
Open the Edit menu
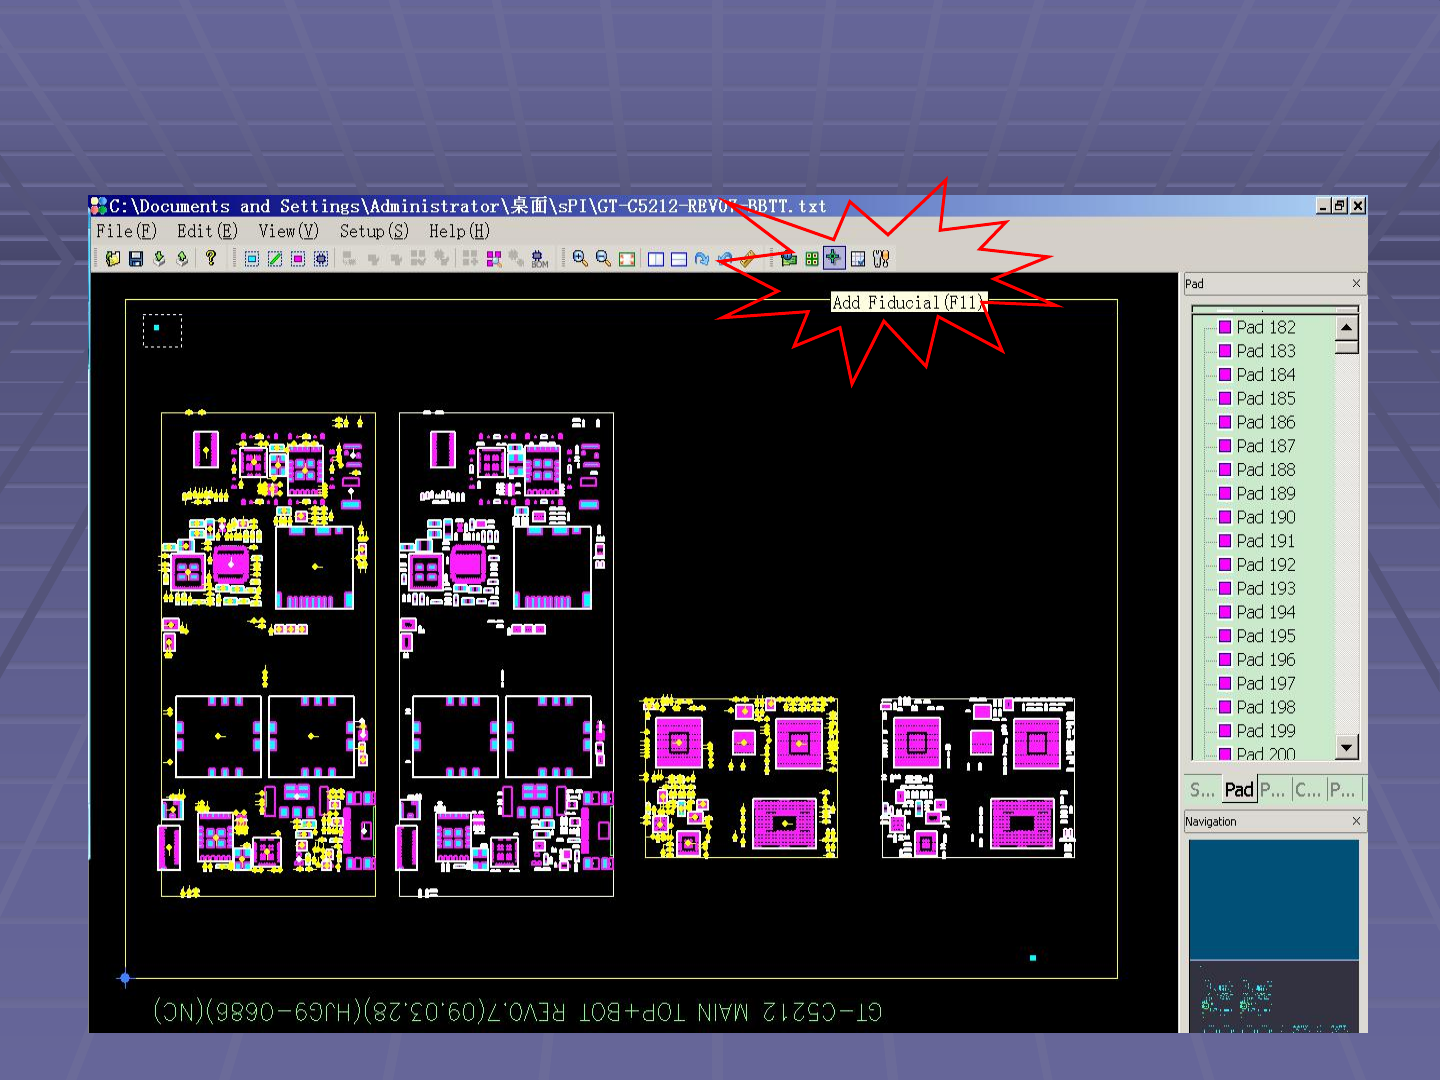point(207,231)
